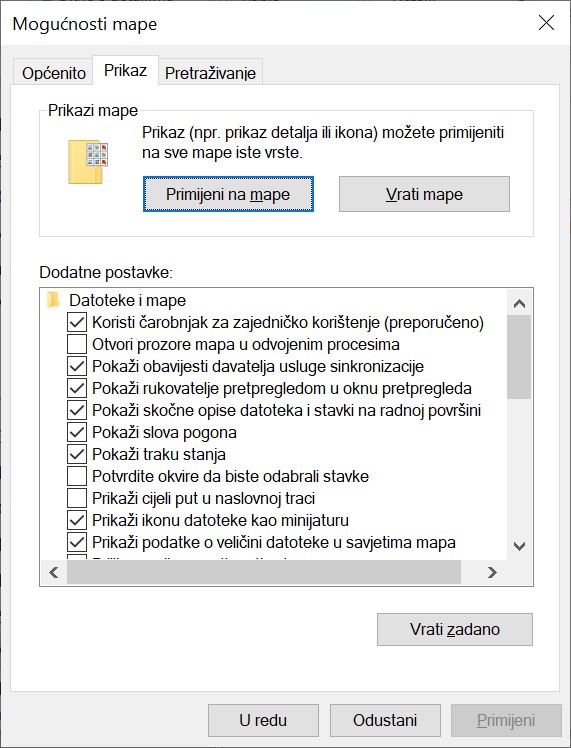Select the Datoteke i mape tree node
571x748 pixels.
point(127,301)
